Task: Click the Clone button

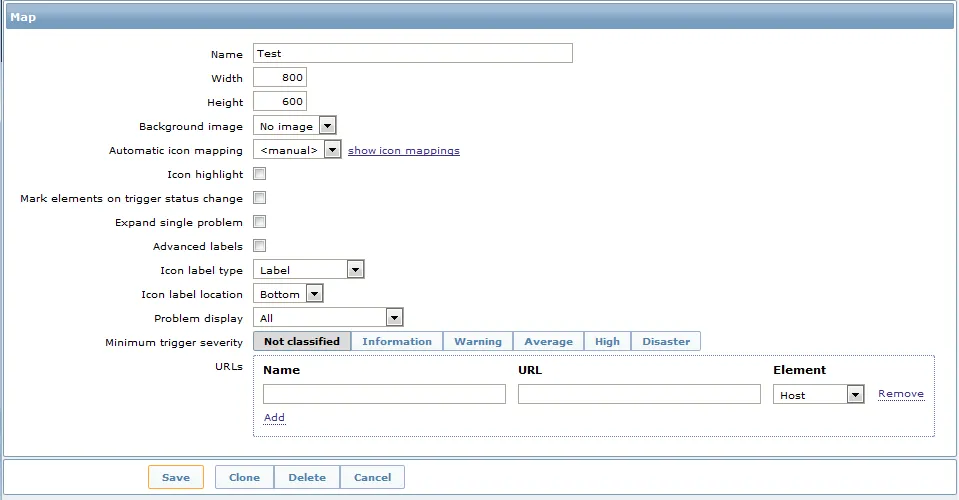Action: [x=245, y=477]
